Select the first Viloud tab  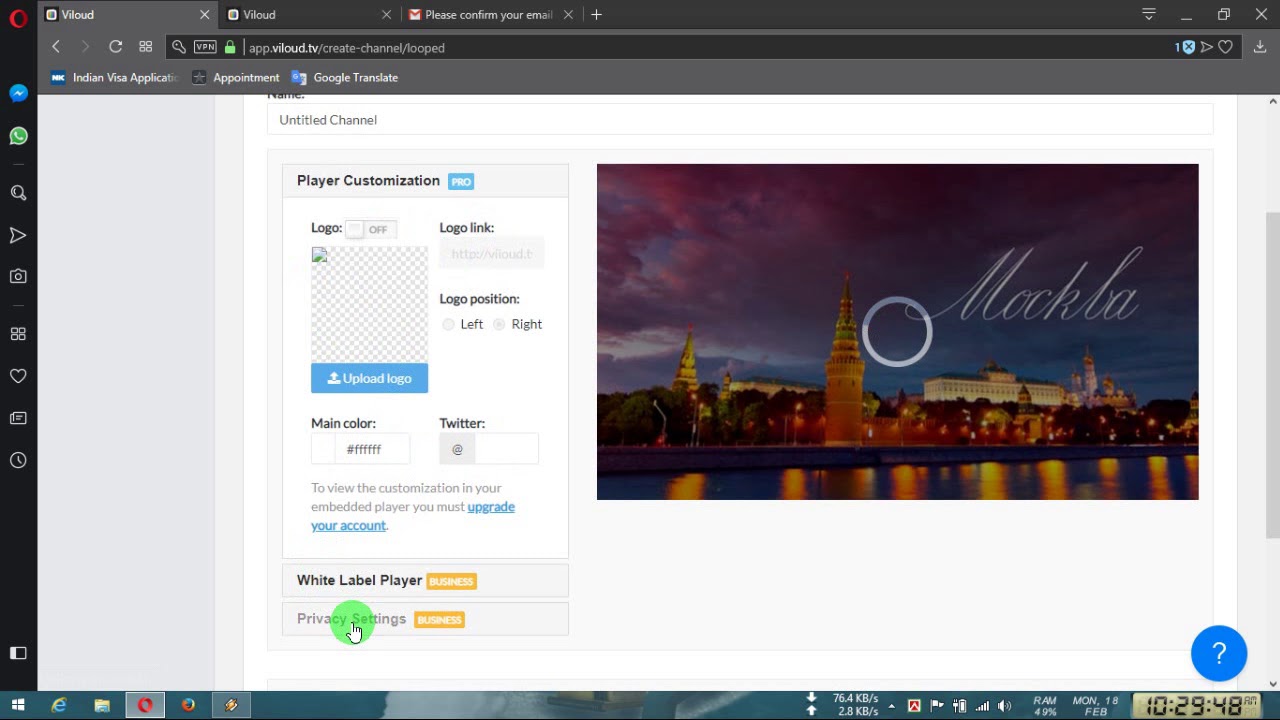126,14
